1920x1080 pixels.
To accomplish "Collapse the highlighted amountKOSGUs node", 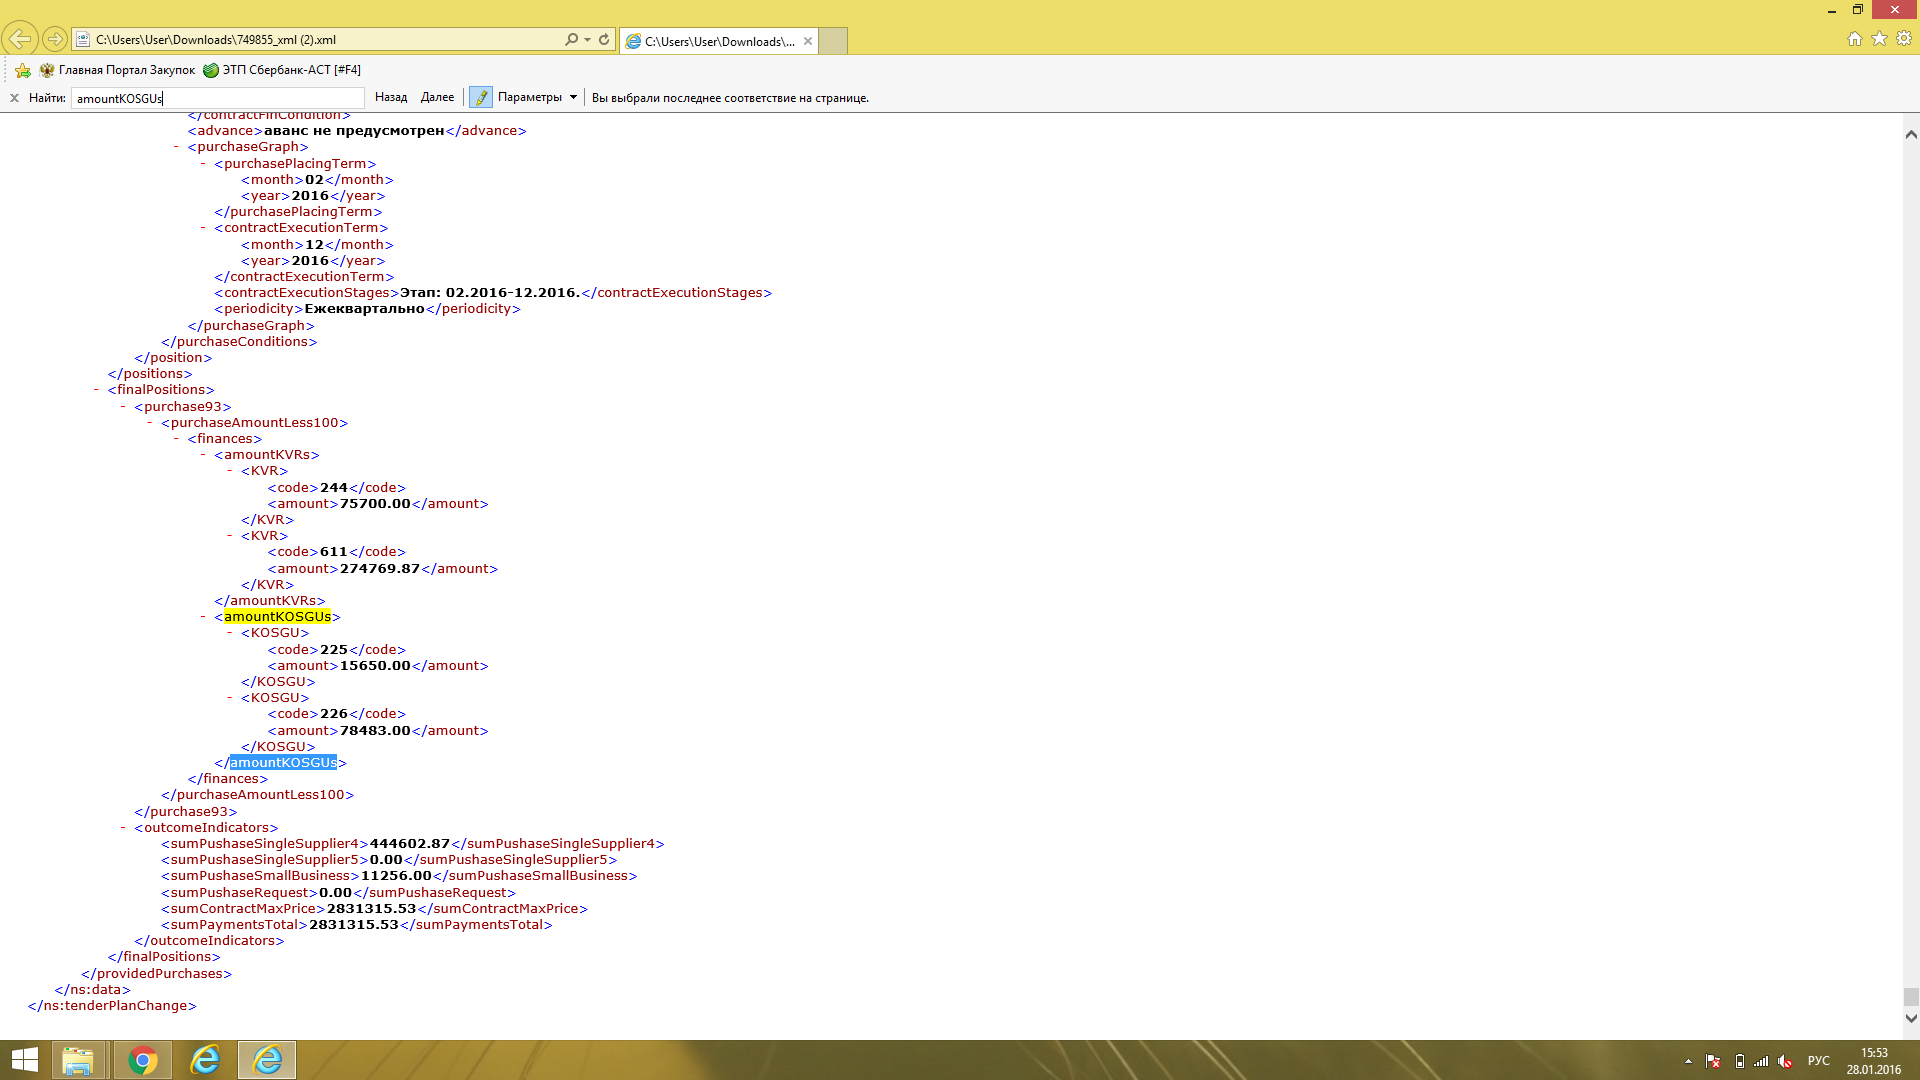I will [203, 617].
